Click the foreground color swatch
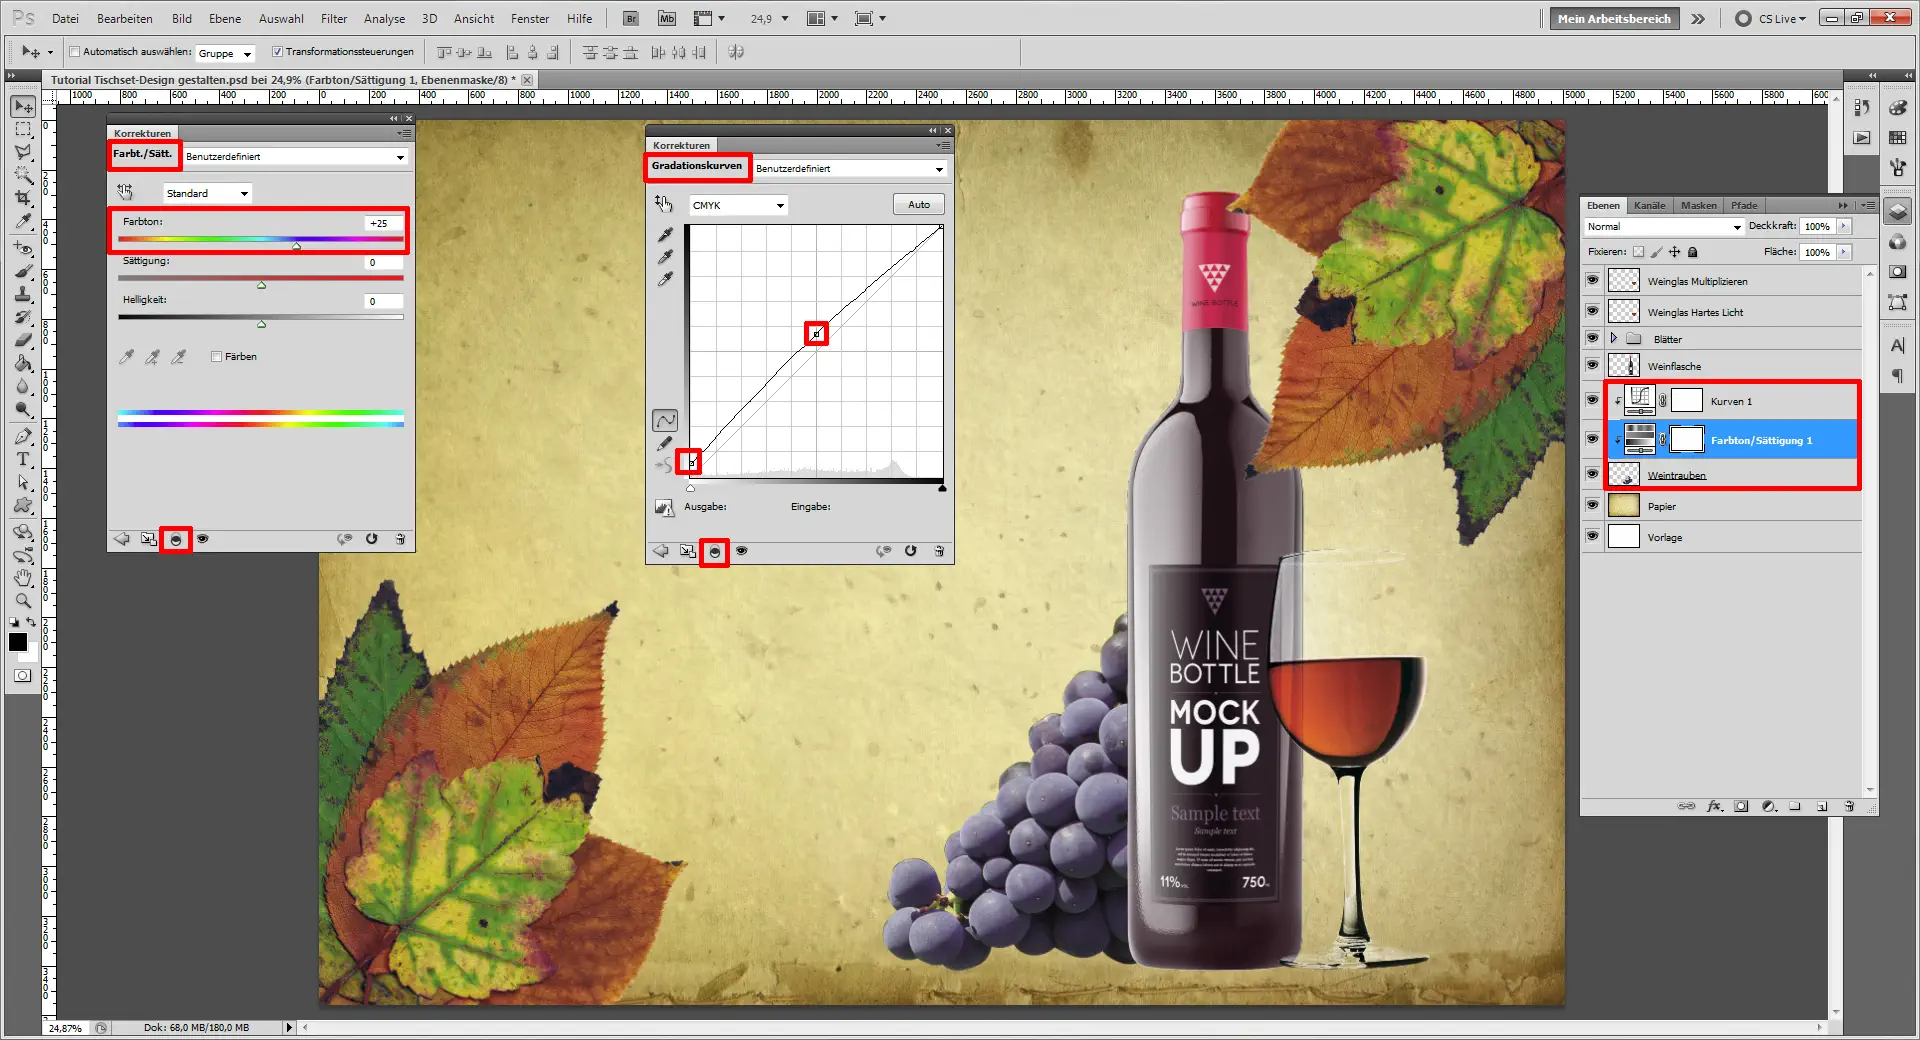 [18, 642]
